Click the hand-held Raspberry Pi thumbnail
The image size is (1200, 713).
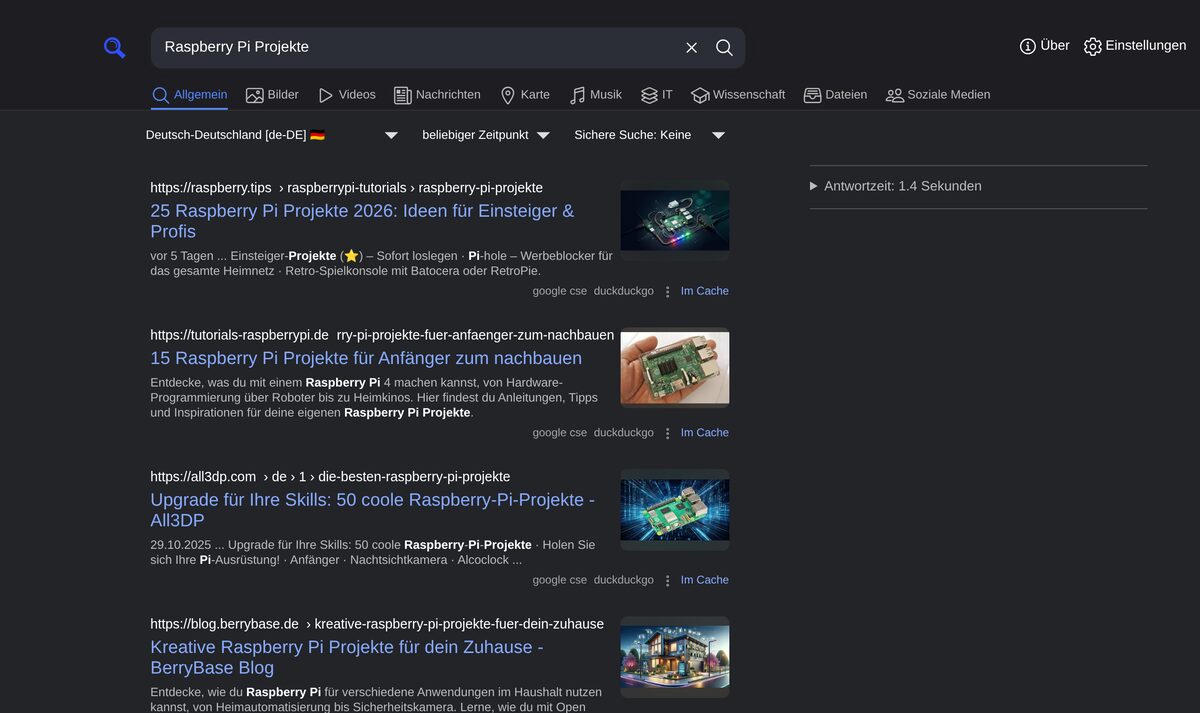675,368
